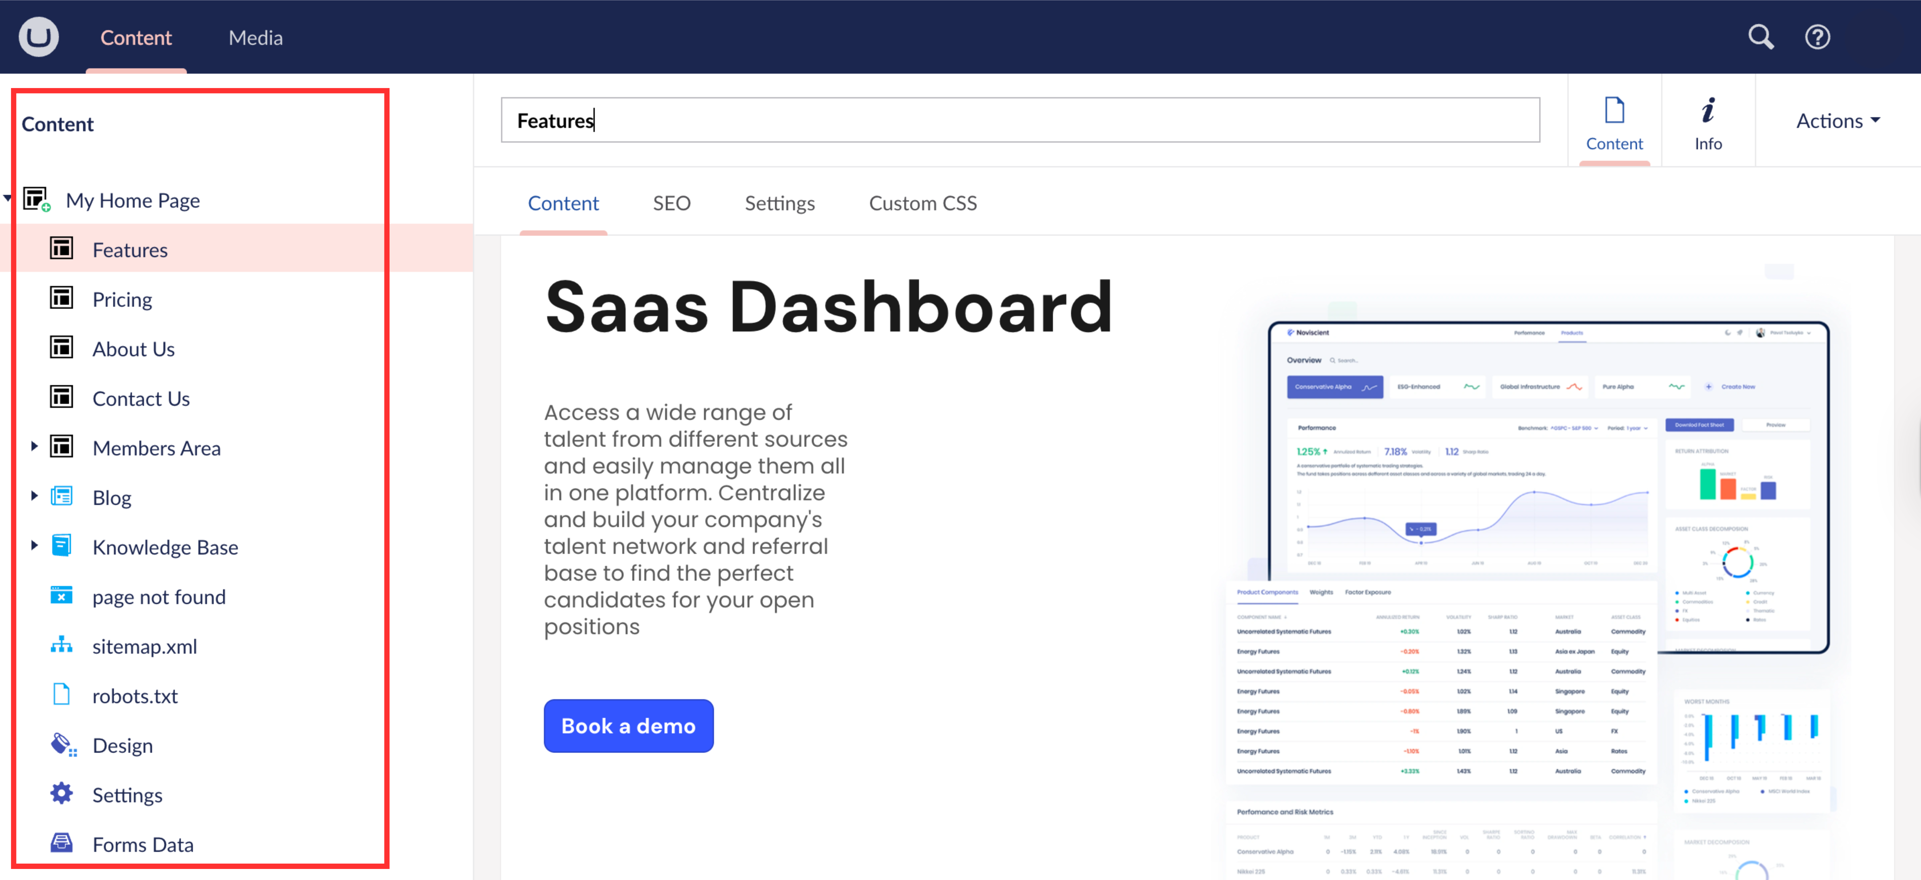This screenshot has width=1921, height=880.
Task: Expand the Knowledge Base node
Action: 34,546
